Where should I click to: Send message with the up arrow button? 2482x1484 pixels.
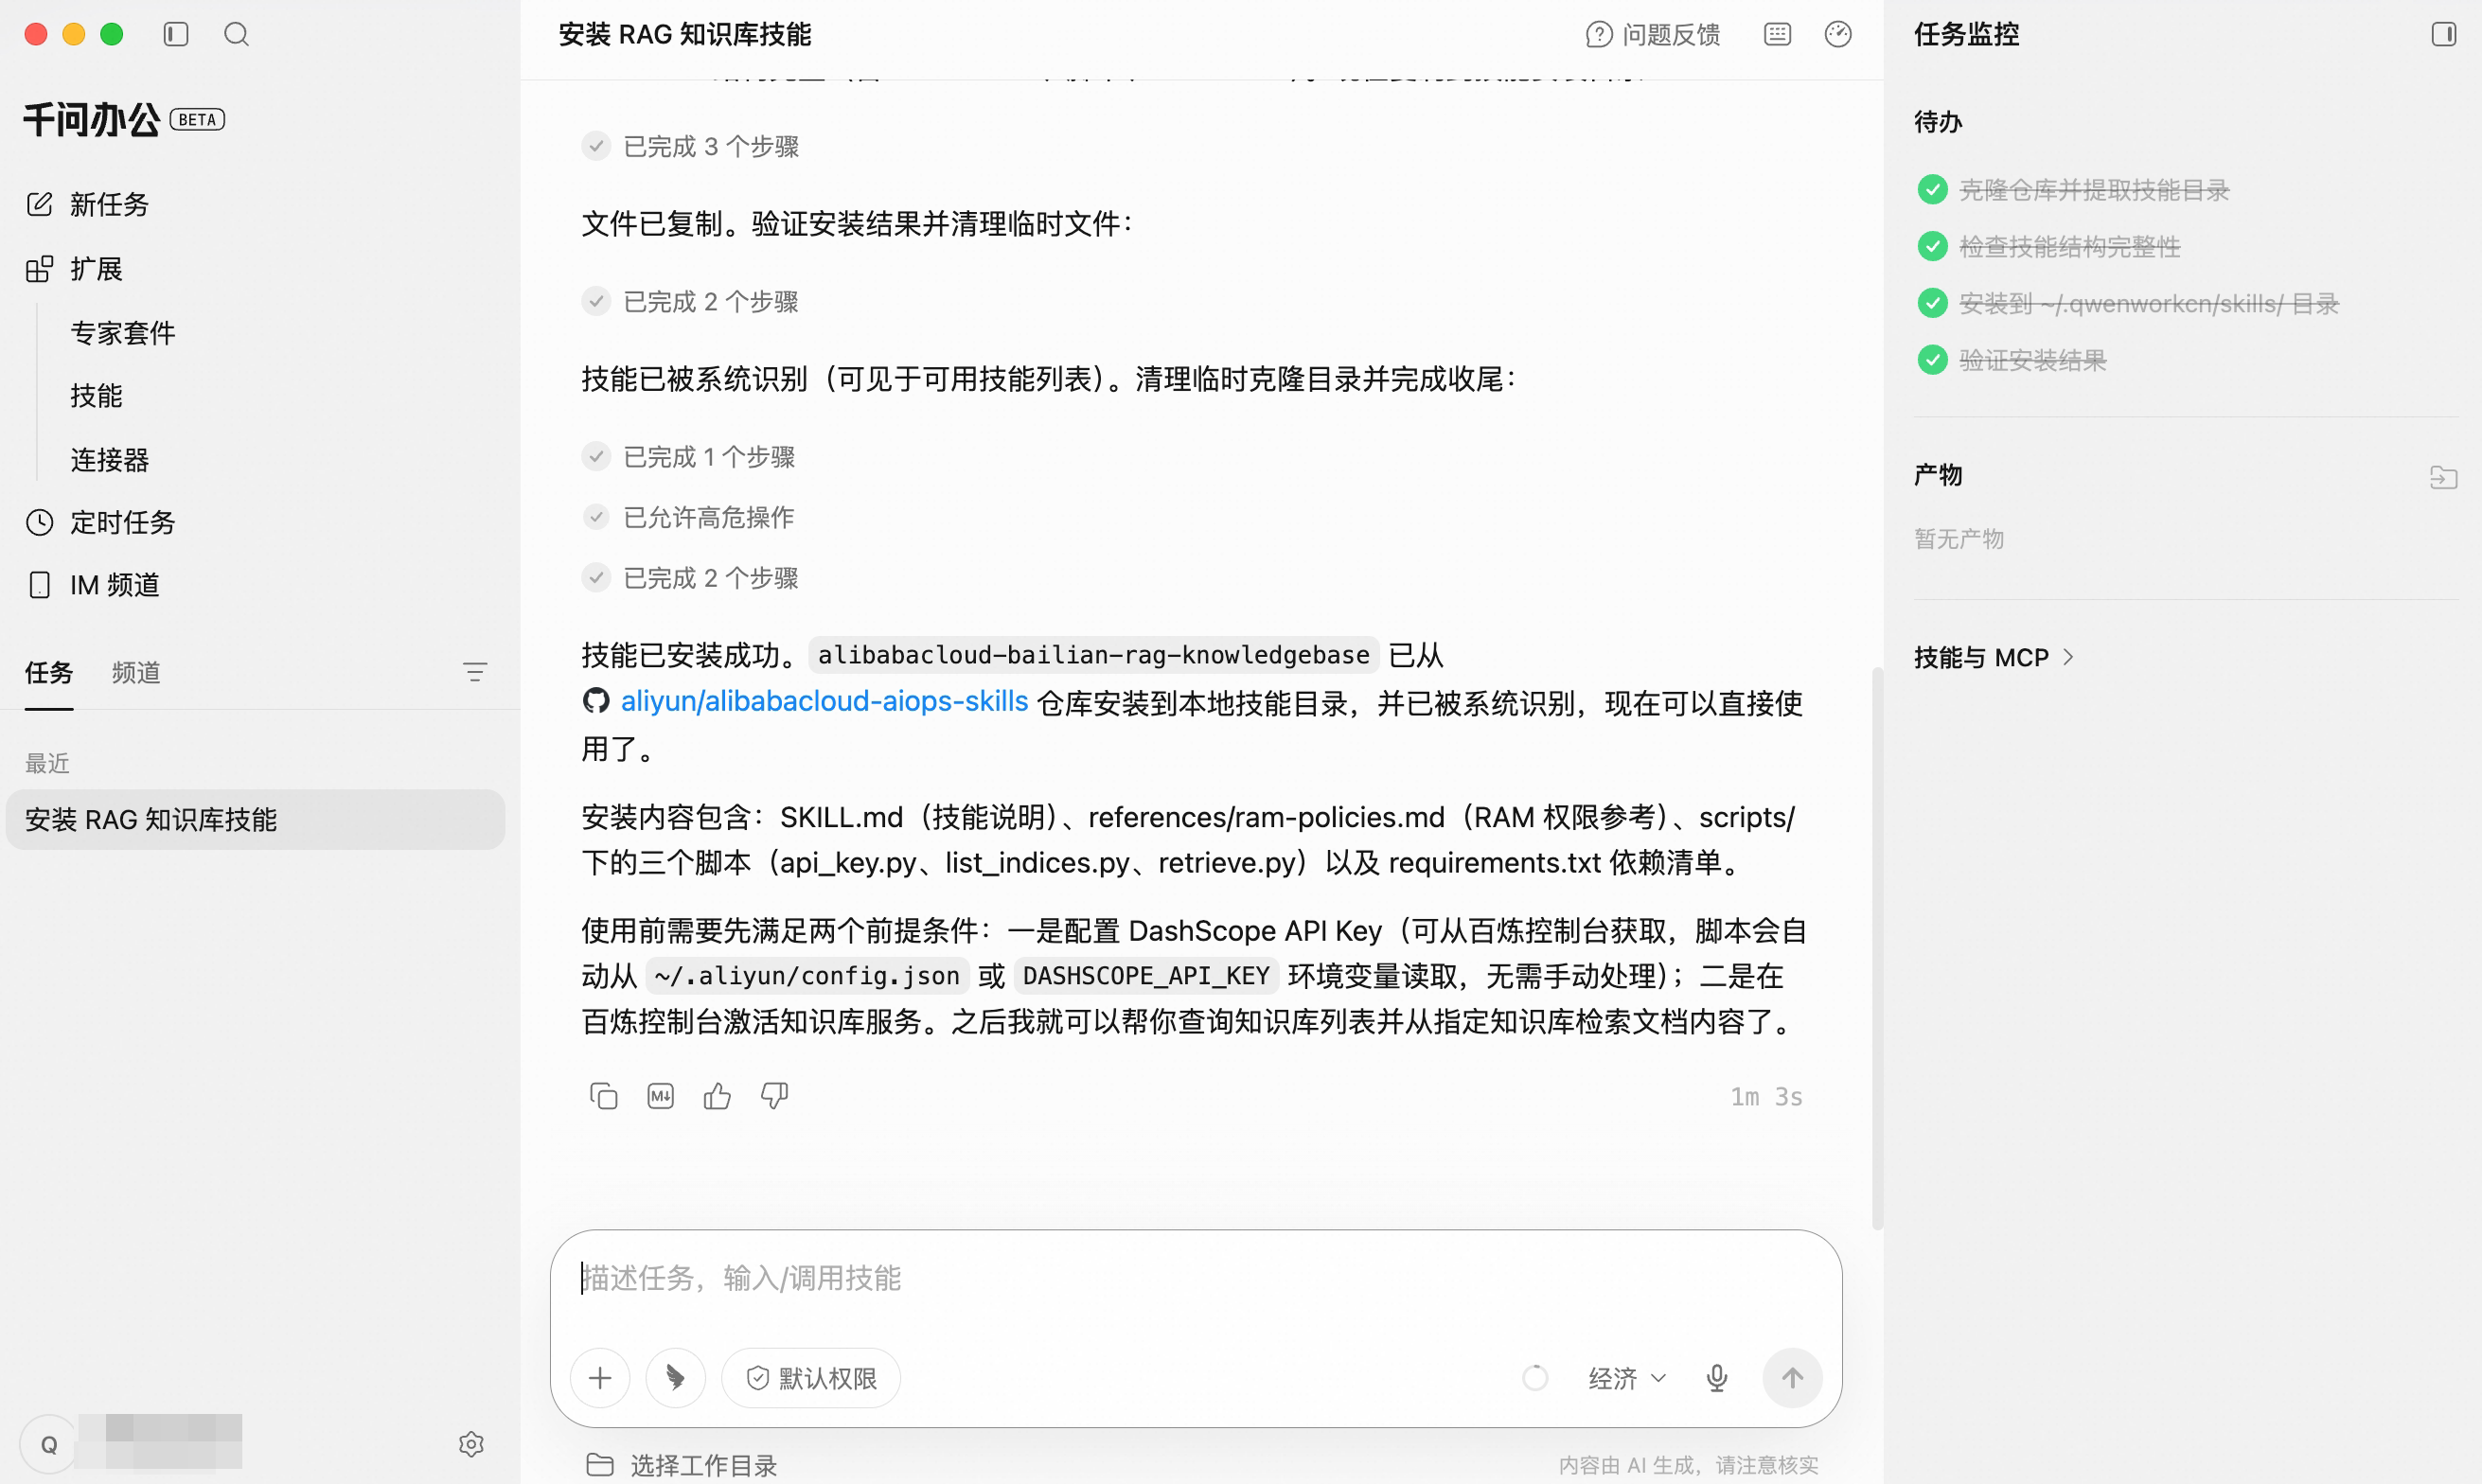point(1792,1378)
